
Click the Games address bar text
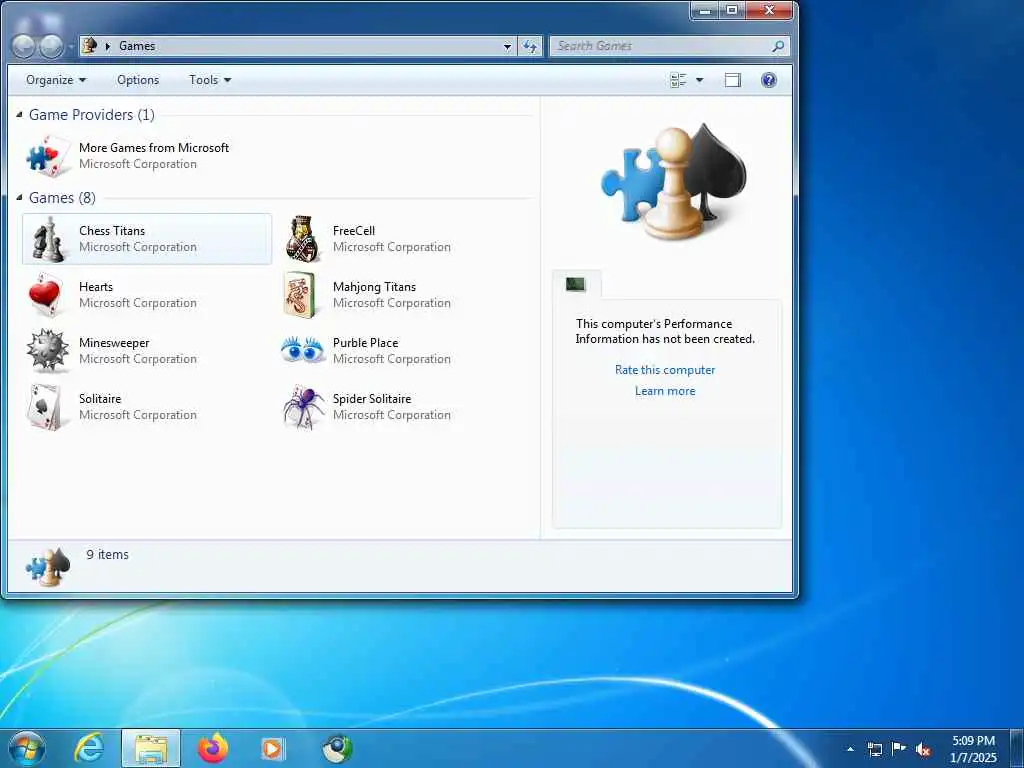point(136,46)
